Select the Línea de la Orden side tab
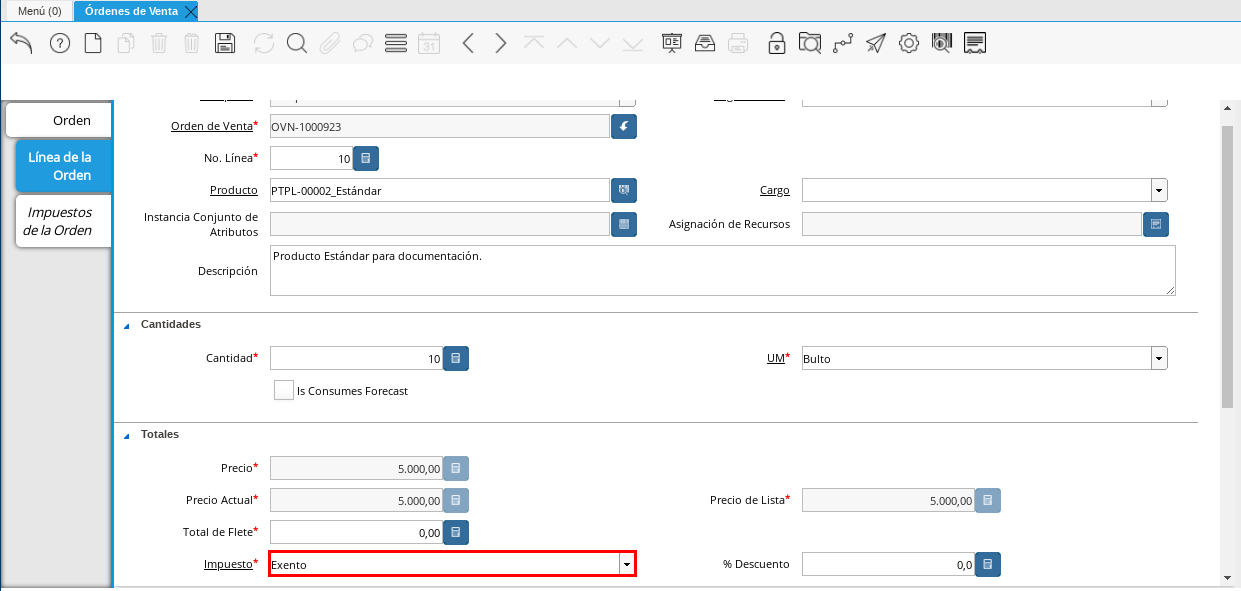The image size is (1241, 591). coord(64,166)
